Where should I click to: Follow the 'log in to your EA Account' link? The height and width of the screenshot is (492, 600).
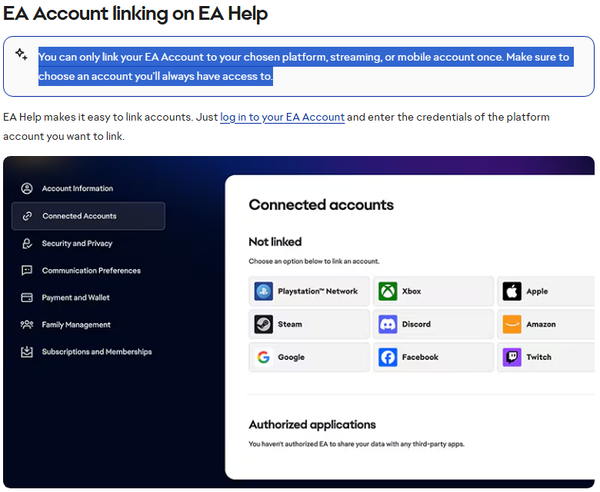282,117
